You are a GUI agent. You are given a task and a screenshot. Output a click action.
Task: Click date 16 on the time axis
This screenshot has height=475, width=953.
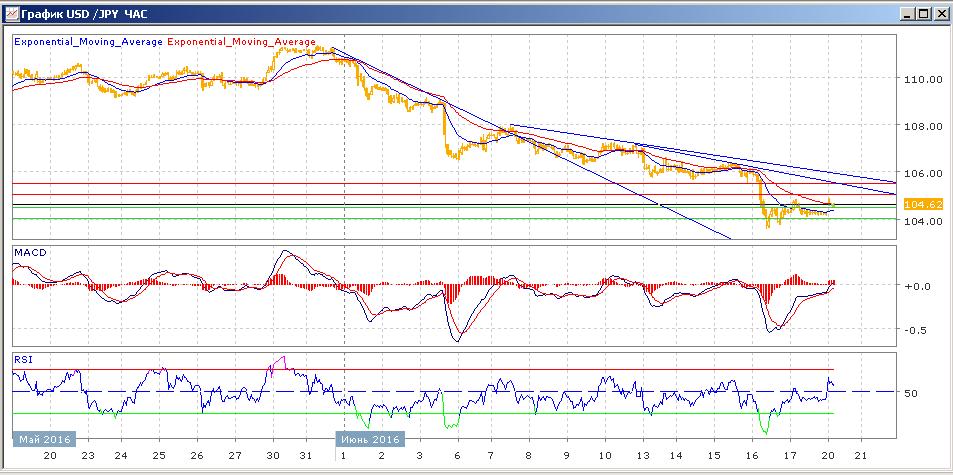pos(752,455)
